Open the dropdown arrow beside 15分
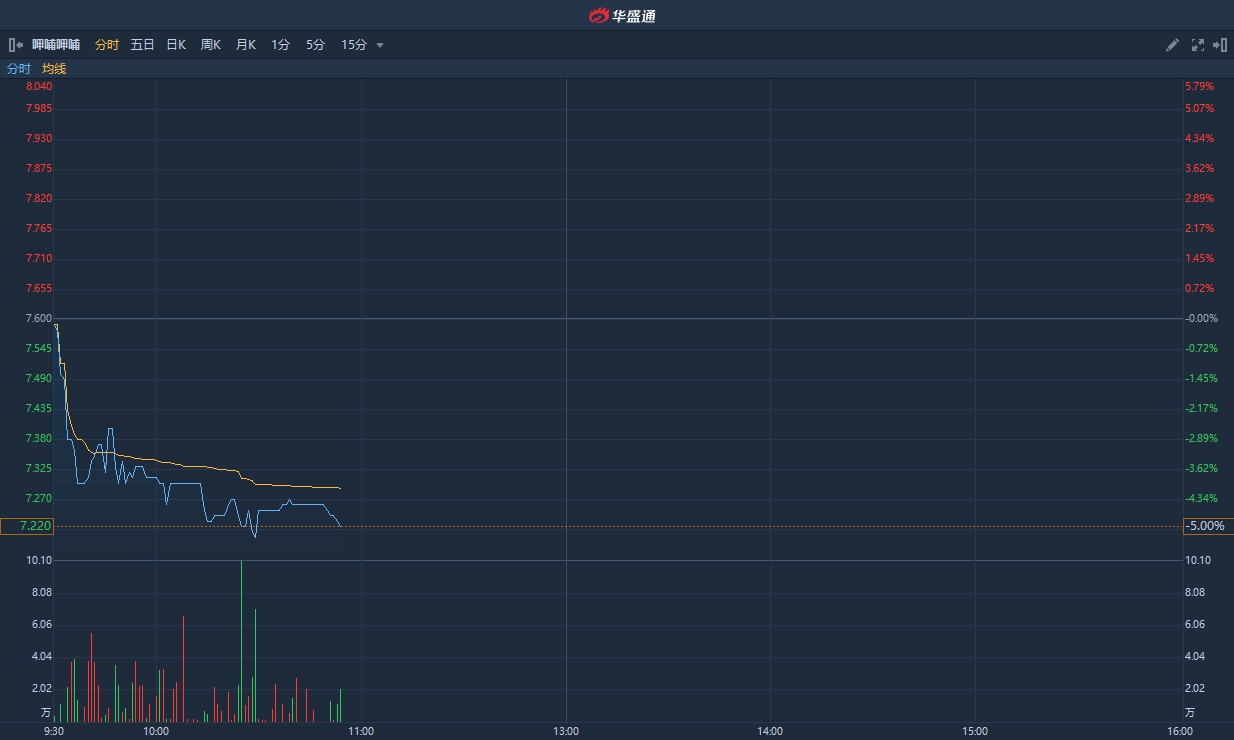Viewport: 1234px width, 740px height. point(380,45)
